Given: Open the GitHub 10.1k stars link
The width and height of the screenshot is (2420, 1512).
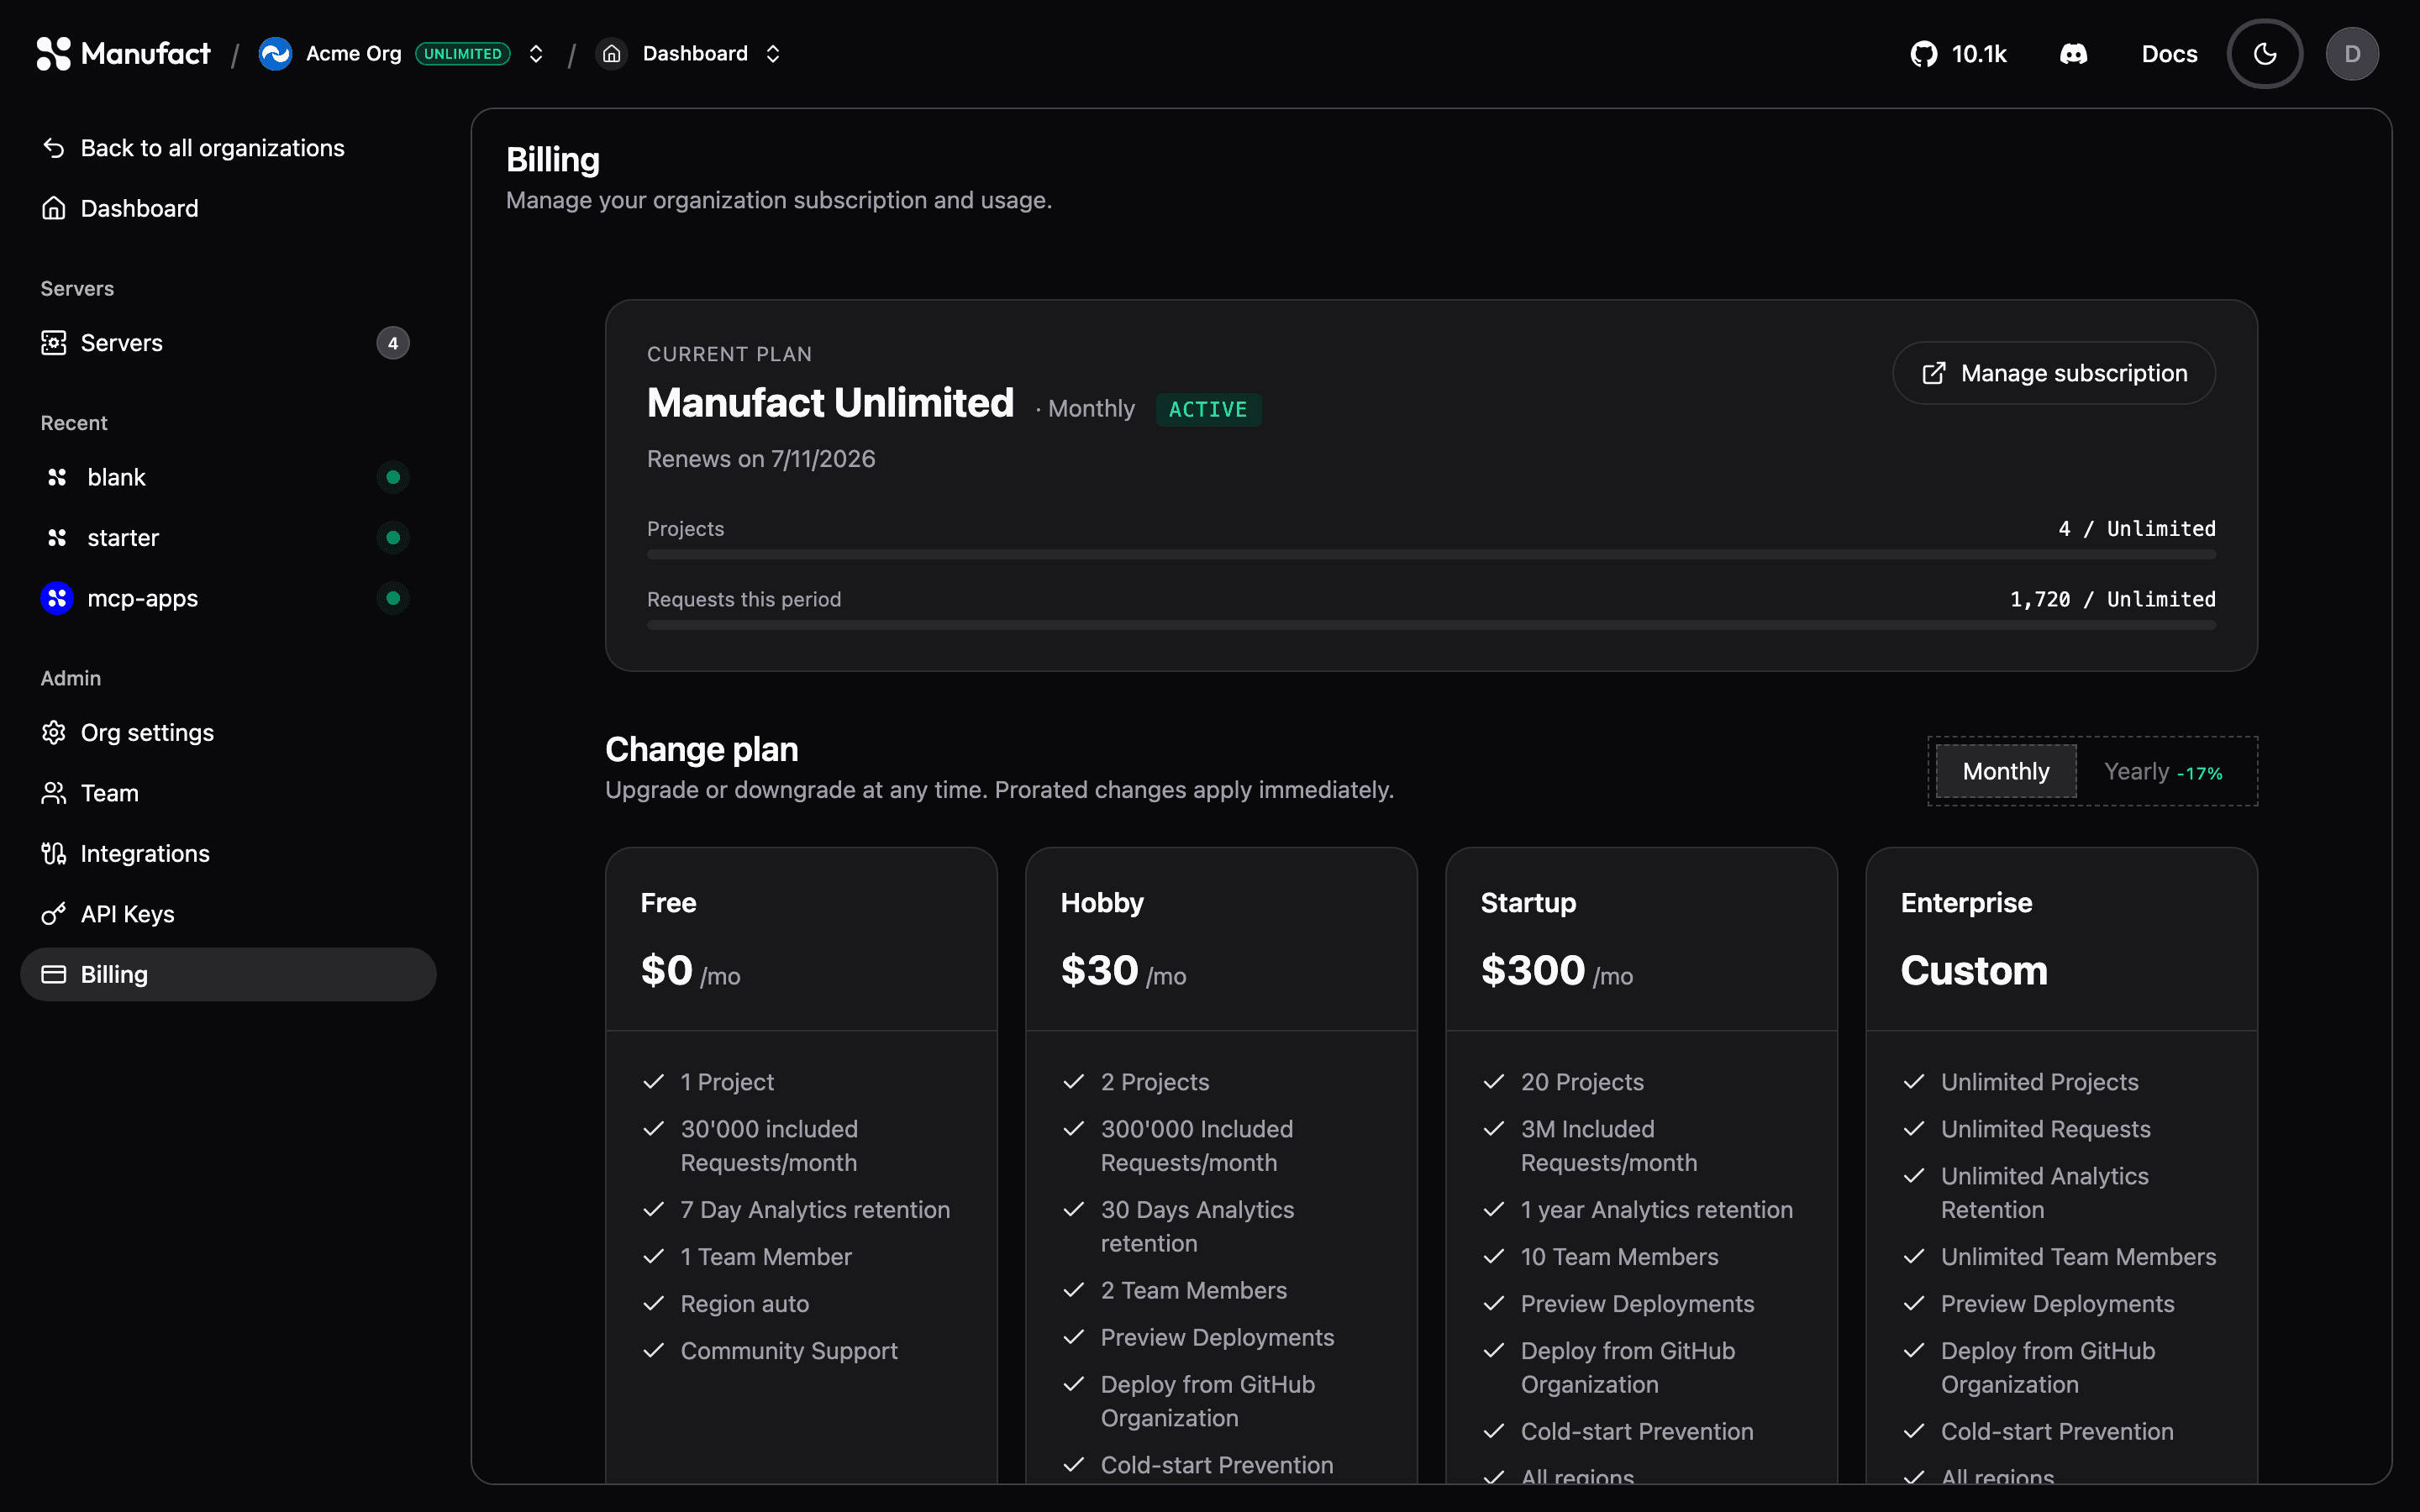Looking at the screenshot, I should [x=1958, y=54].
